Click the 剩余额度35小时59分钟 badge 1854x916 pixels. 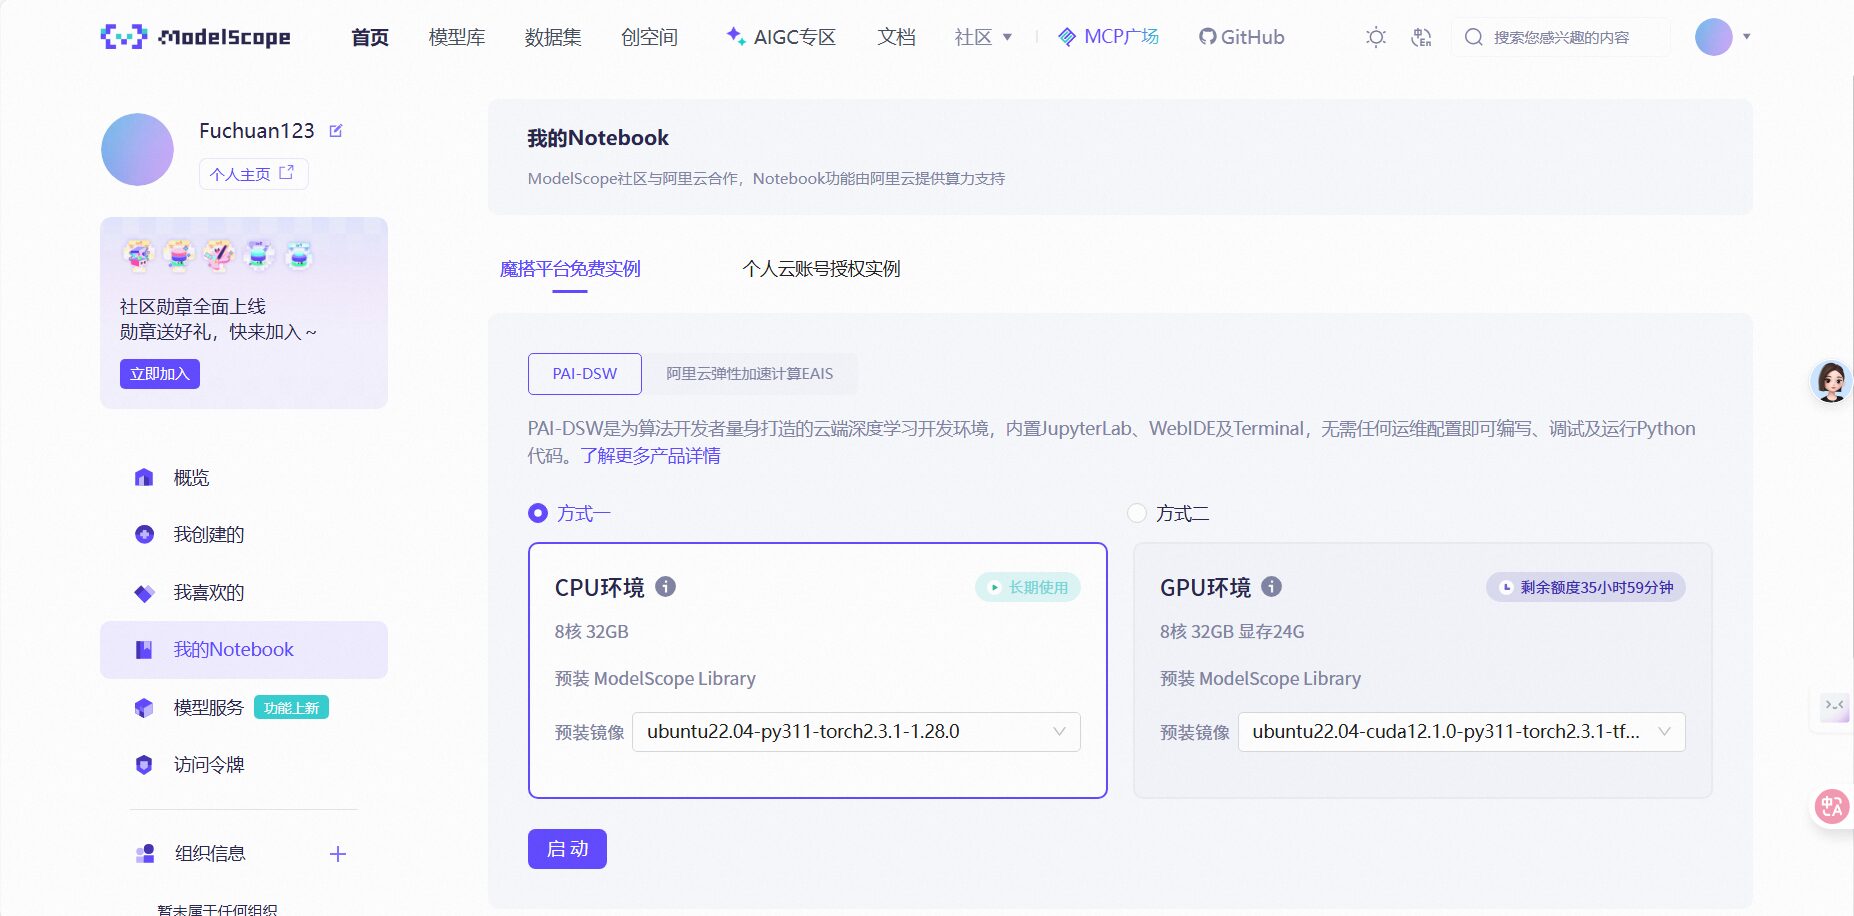1586,588
